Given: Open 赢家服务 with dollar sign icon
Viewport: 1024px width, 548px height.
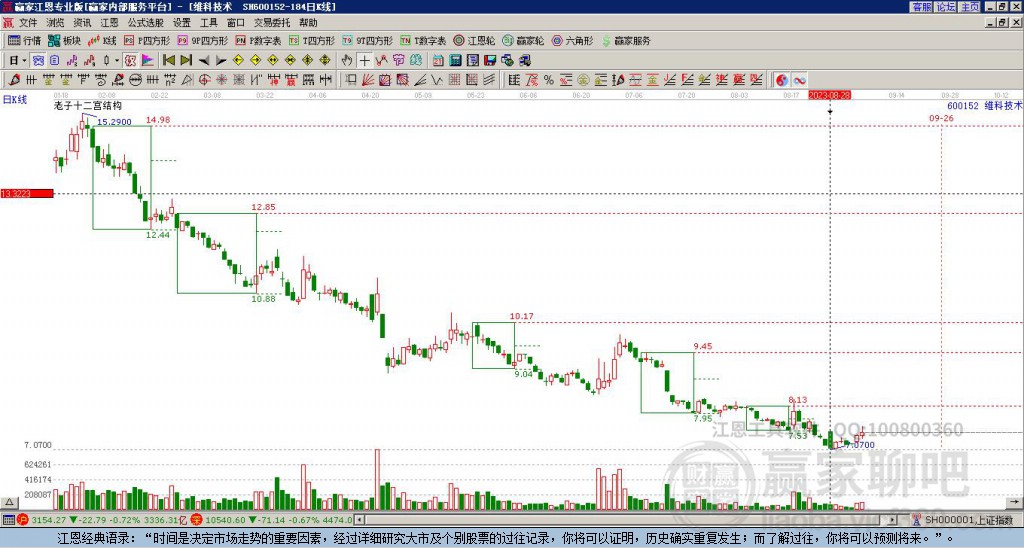Looking at the screenshot, I should (626, 40).
